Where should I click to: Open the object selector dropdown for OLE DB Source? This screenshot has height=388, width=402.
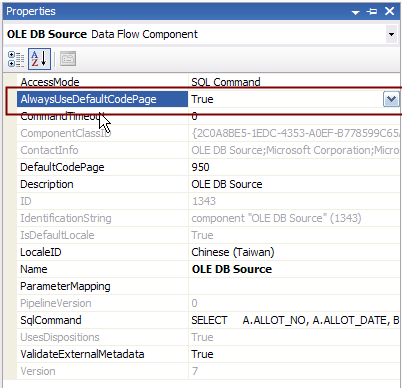(391, 34)
